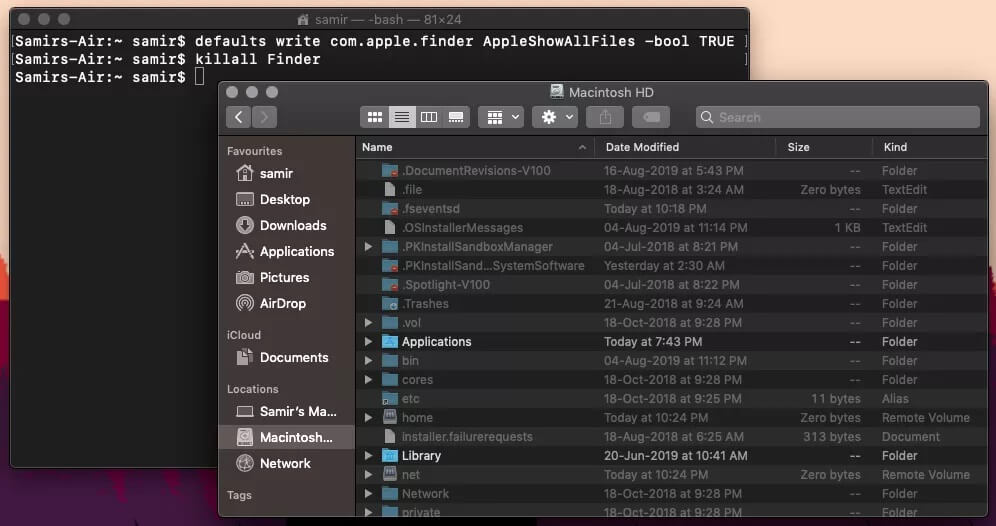Expand the .PKInstallSandboxManager folder
This screenshot has width=996, height=526.
368,246
